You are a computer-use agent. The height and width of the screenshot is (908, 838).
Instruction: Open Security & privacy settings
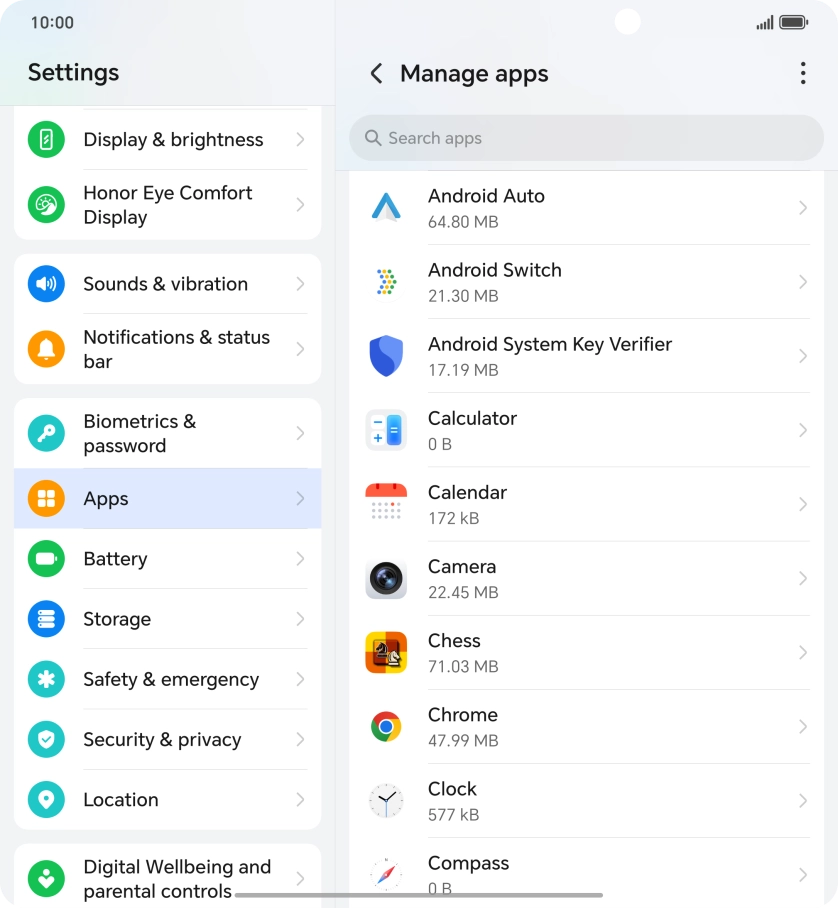pyautogui.click(x=167, y=740)
